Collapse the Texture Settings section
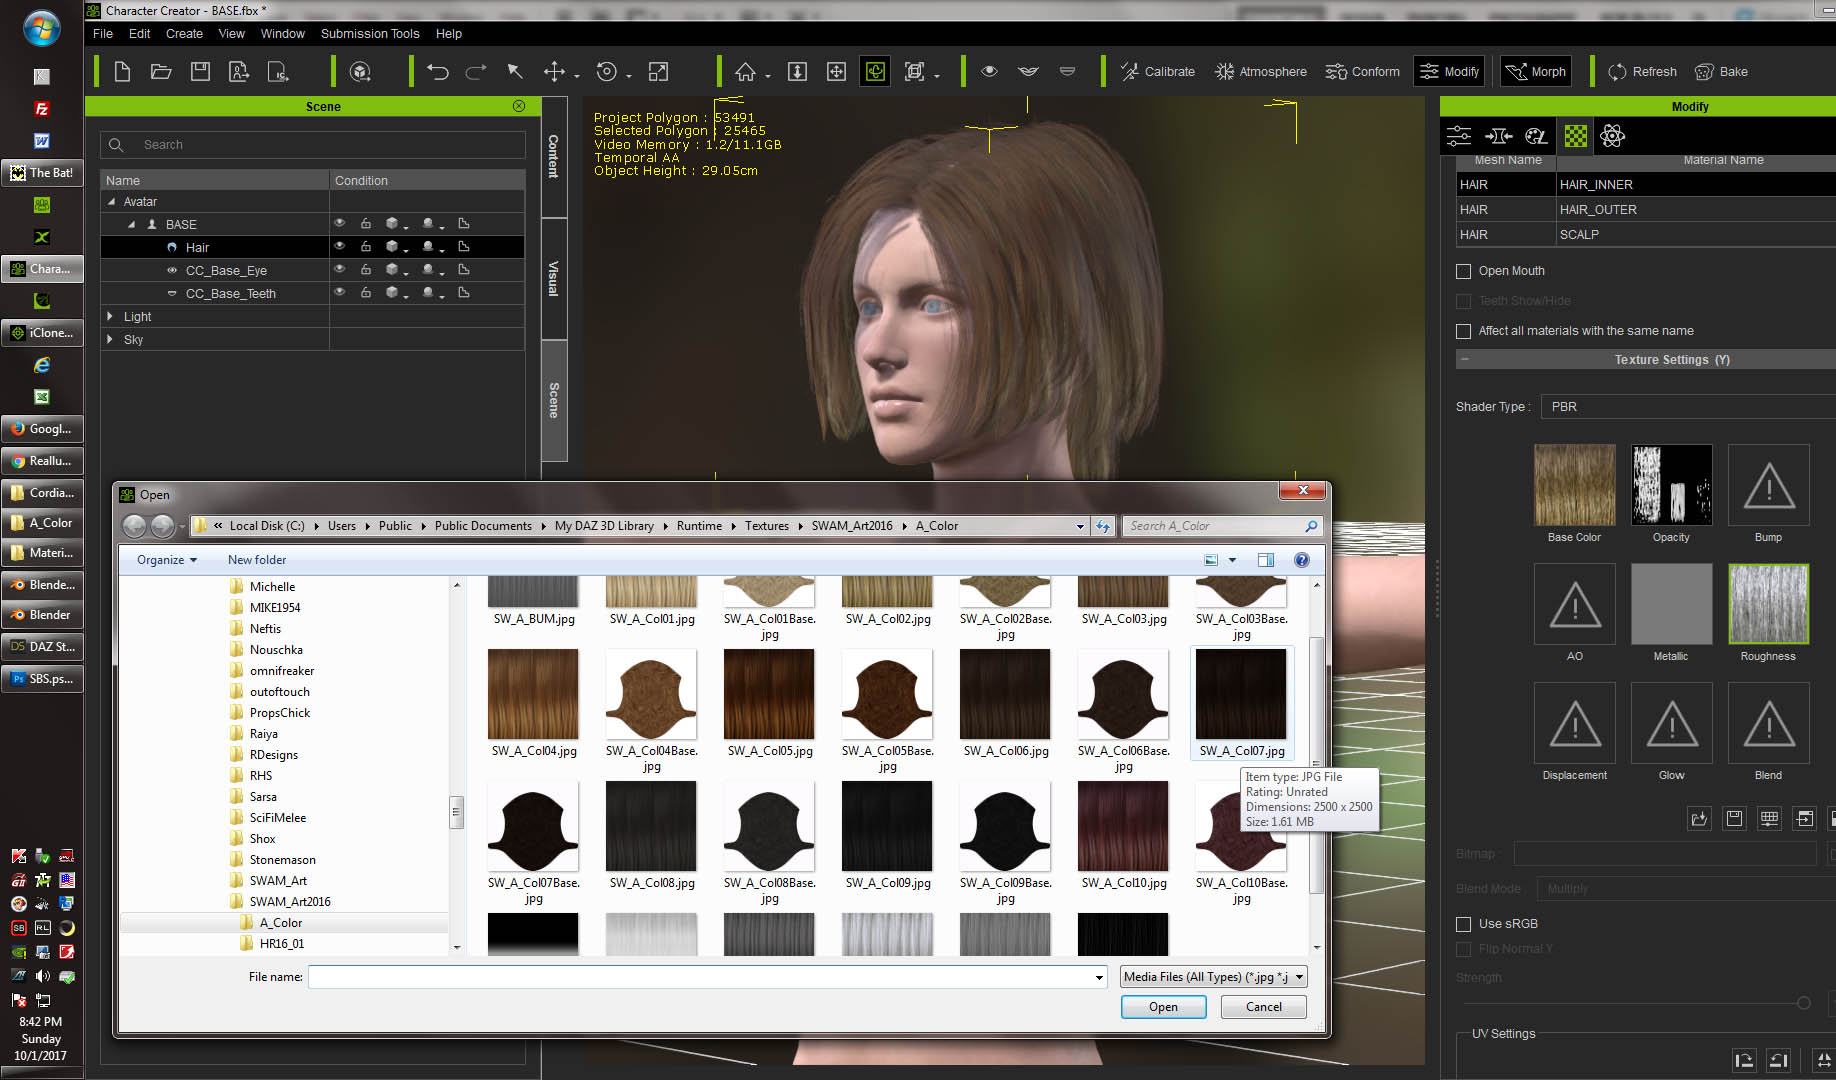 click(x=1465, y=359)
